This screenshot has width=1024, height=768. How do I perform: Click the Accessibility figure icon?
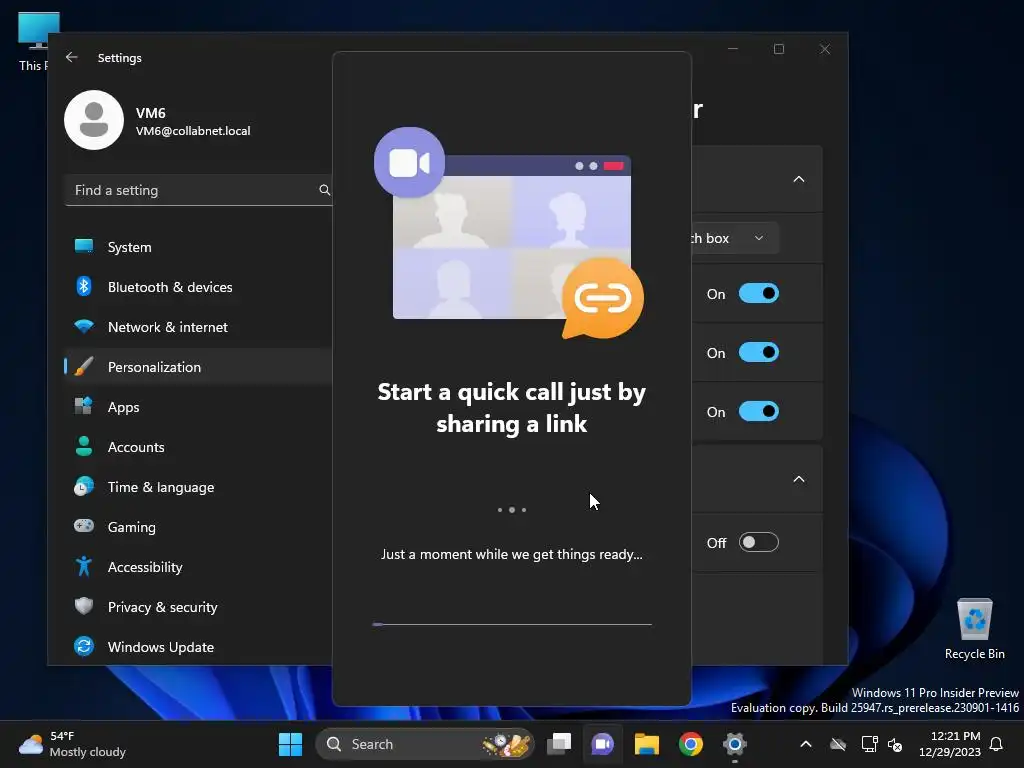(84, 566)
